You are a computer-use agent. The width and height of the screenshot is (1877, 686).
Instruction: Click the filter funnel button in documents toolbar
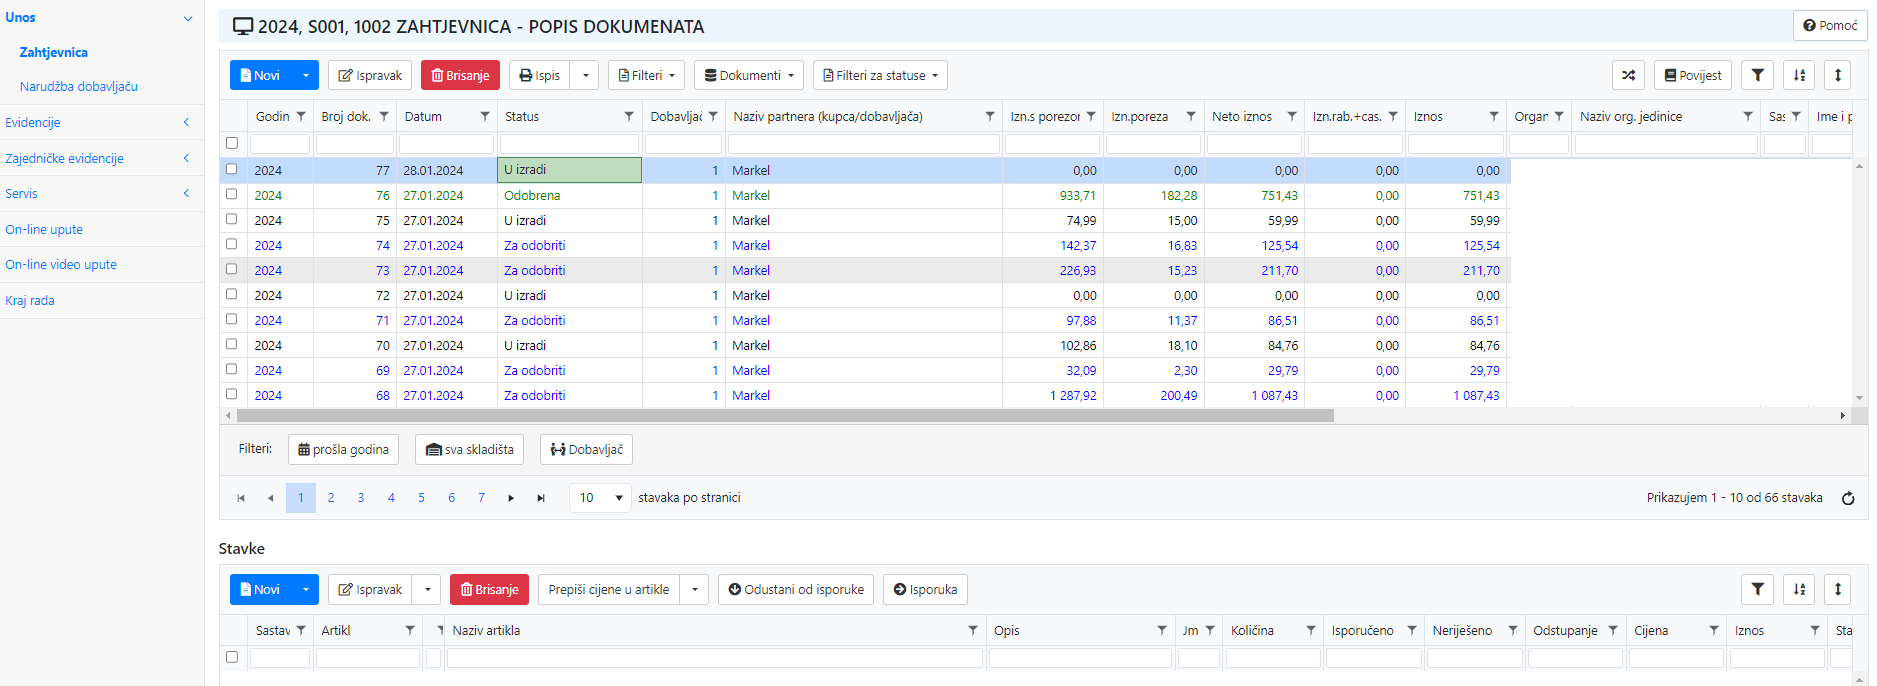1757,75
